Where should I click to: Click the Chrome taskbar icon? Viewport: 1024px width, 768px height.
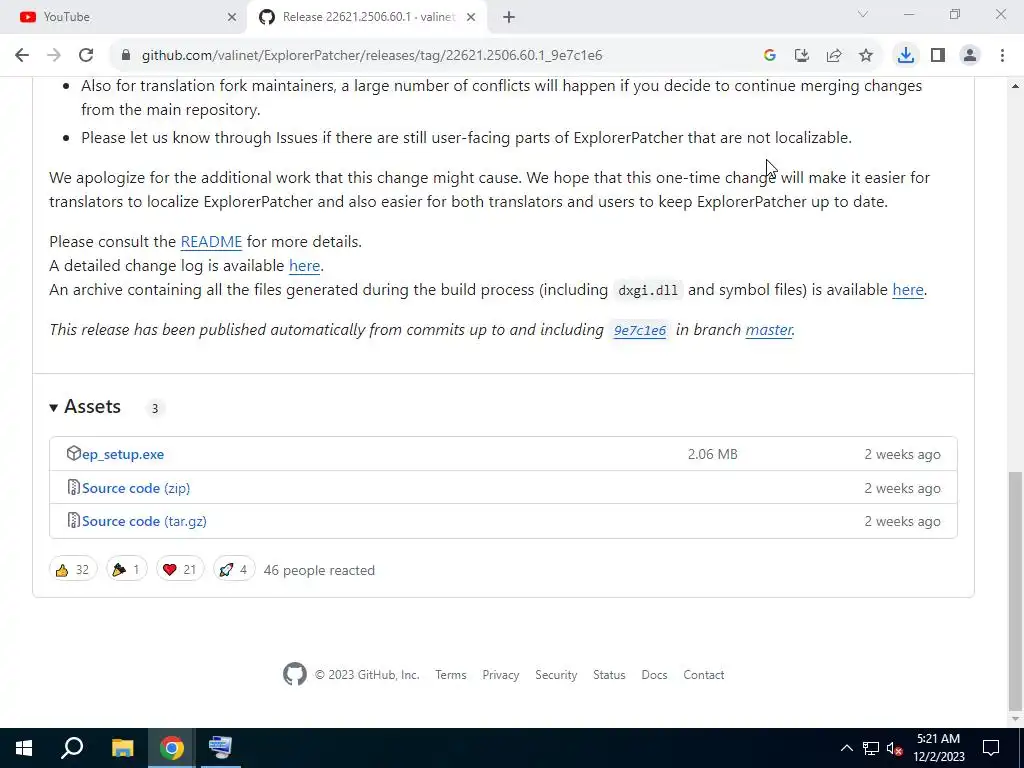pos(172,748)
